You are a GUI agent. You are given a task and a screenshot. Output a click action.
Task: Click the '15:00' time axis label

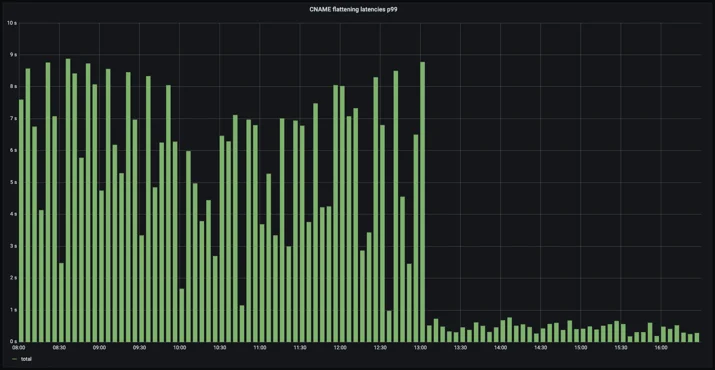click(x=580, y=348)
